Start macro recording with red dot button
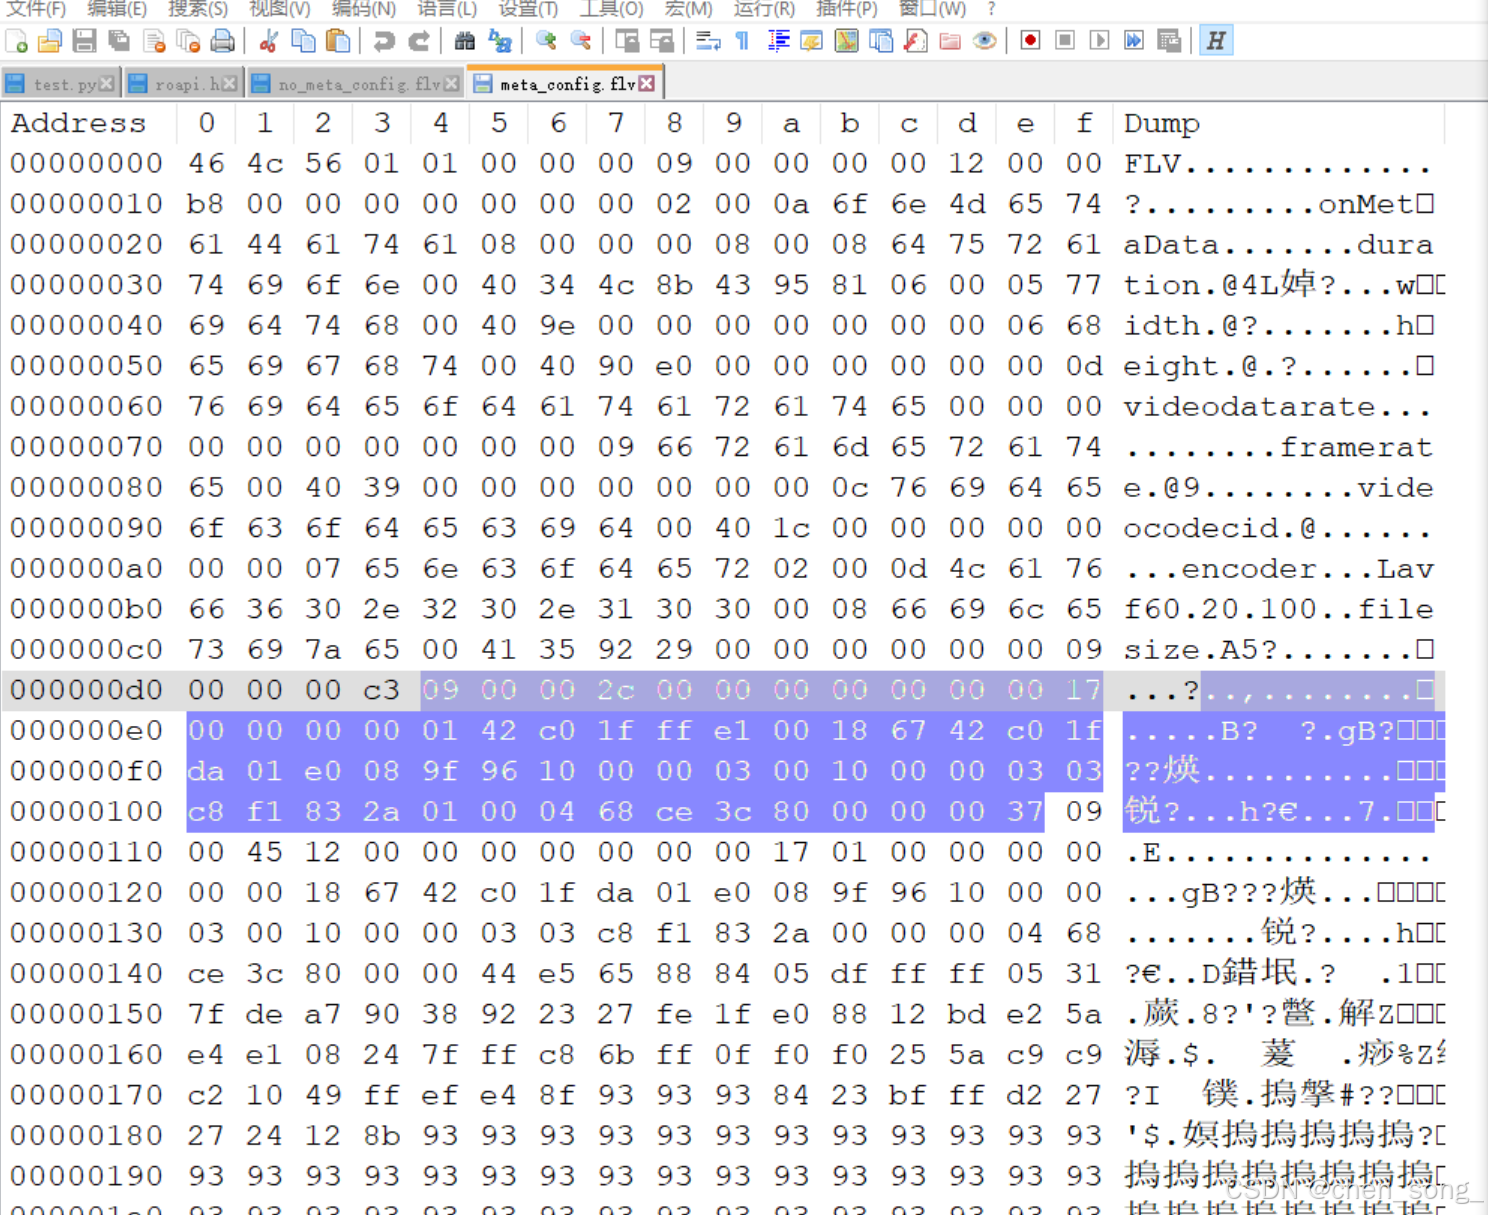 click(1031, 41)
